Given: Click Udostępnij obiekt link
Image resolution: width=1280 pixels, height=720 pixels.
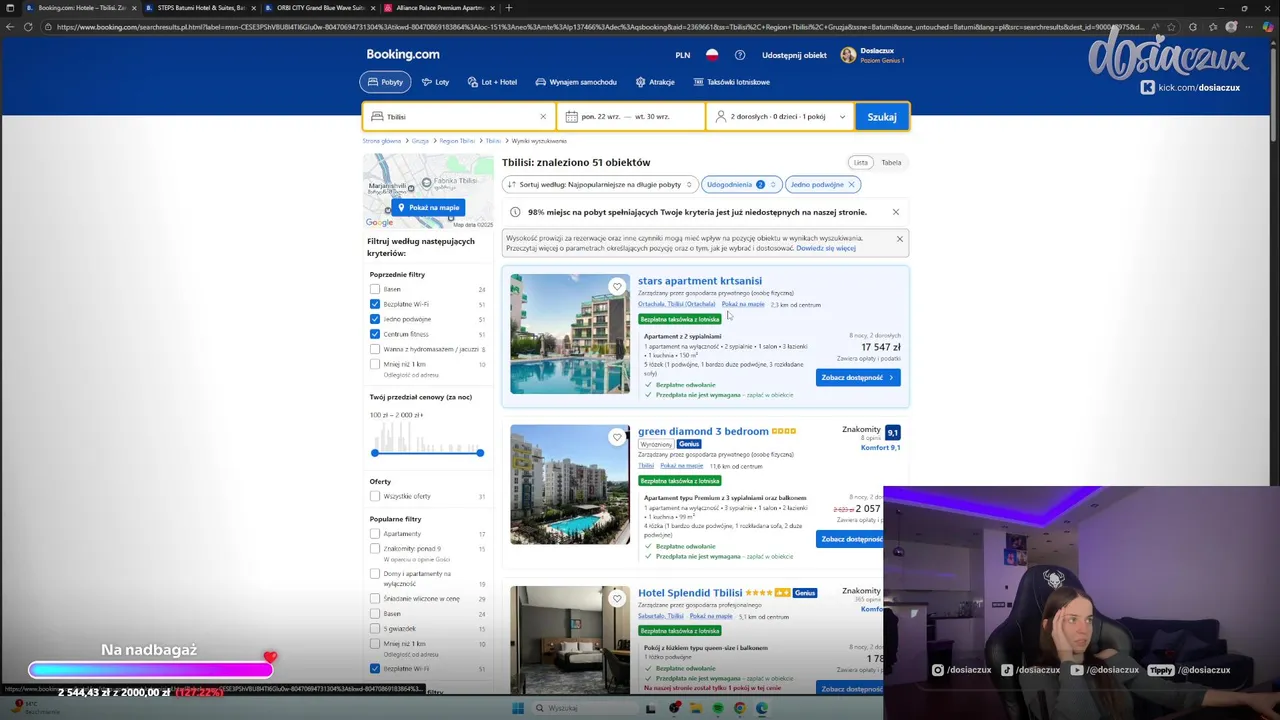Looking at the screenshot, I should pyautogui.click(x=794, y=56).
